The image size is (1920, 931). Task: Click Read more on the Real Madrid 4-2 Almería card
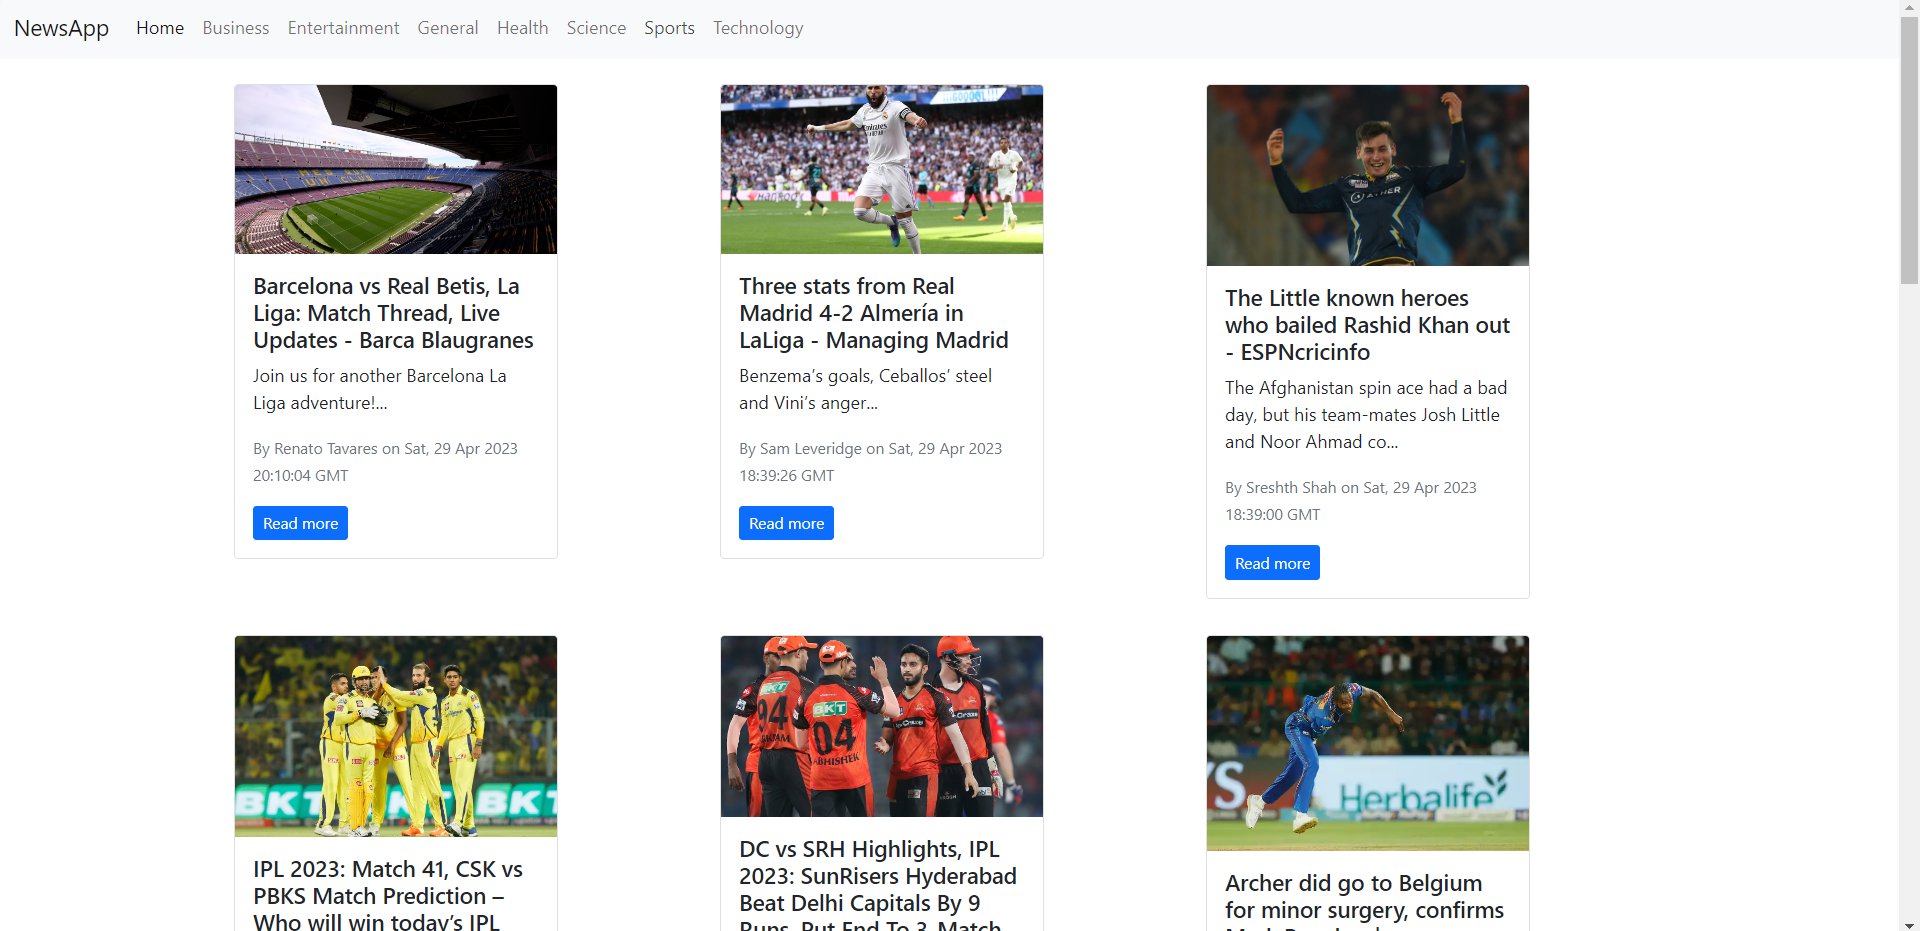786,523
